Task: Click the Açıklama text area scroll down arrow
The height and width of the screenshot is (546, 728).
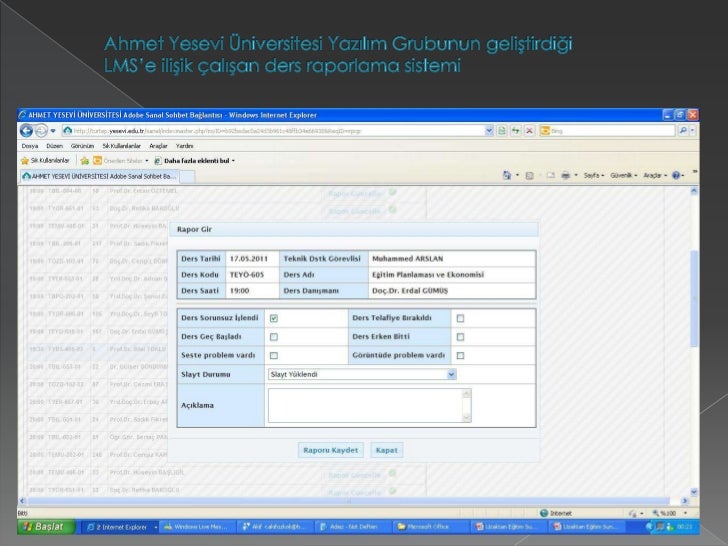Action: [467, 418]
